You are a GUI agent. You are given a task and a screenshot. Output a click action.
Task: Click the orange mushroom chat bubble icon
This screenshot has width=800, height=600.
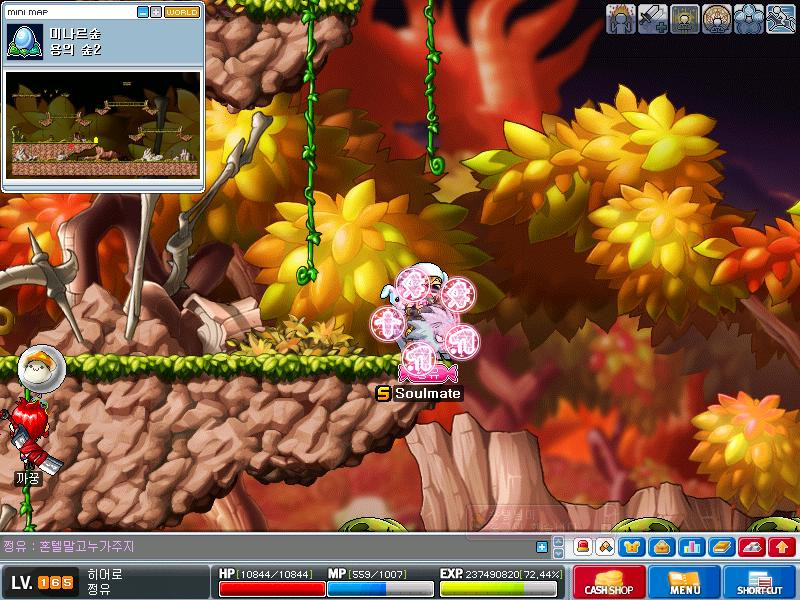[41, 368]
